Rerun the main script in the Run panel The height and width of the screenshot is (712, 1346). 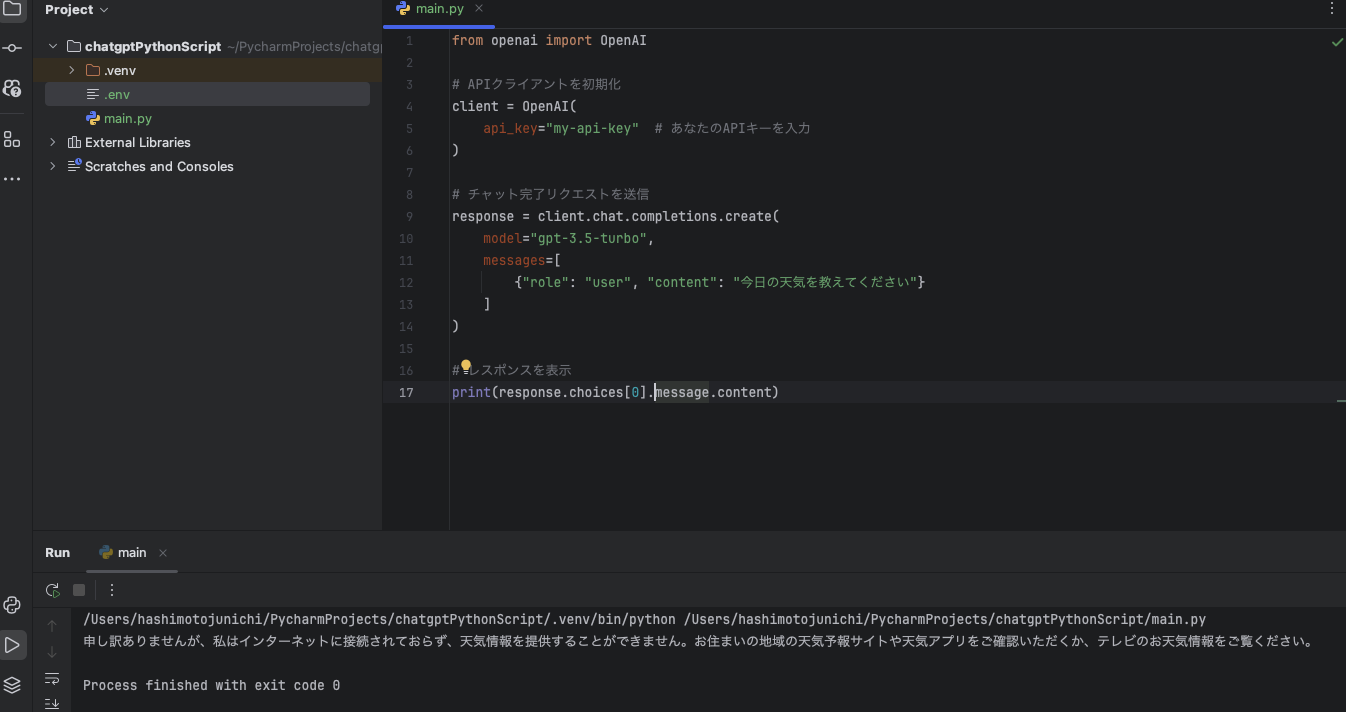(52, 590)
